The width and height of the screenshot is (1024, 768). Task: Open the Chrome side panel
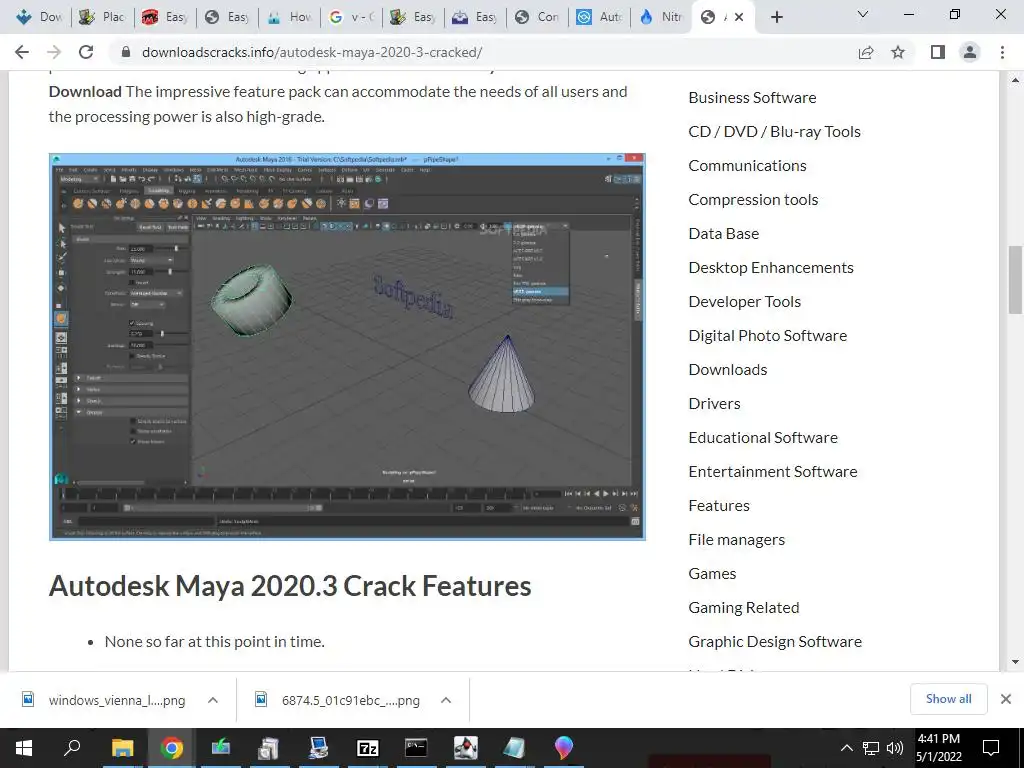point(938,52)
